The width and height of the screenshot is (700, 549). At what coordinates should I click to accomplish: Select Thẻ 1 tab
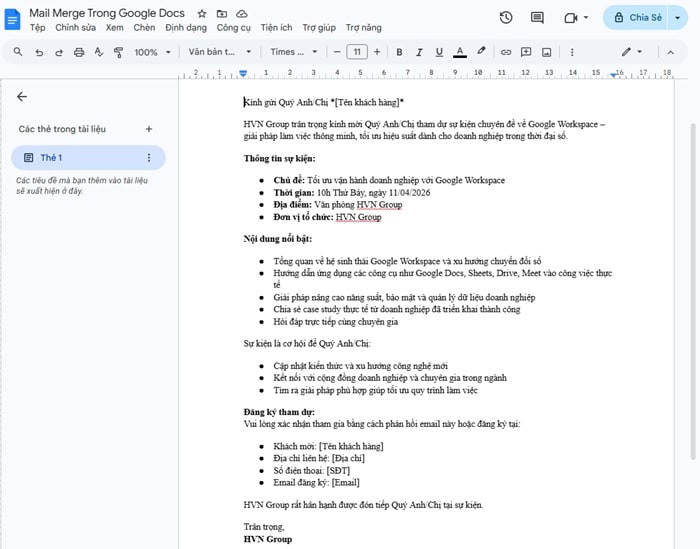(x=88, y=158)
